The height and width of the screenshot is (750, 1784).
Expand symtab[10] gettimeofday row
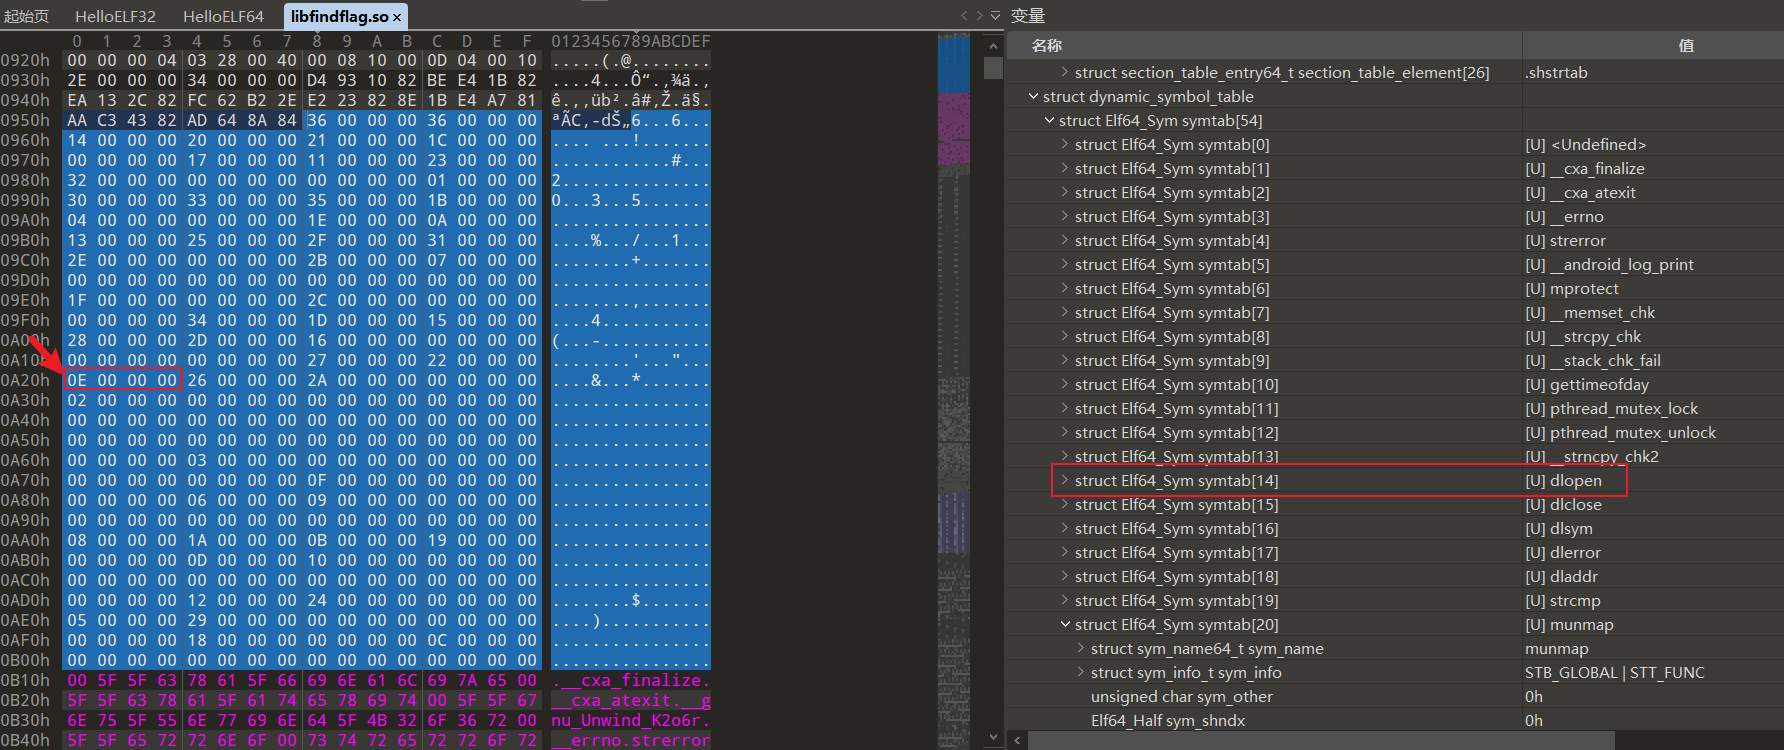(x=1065, y=384)
